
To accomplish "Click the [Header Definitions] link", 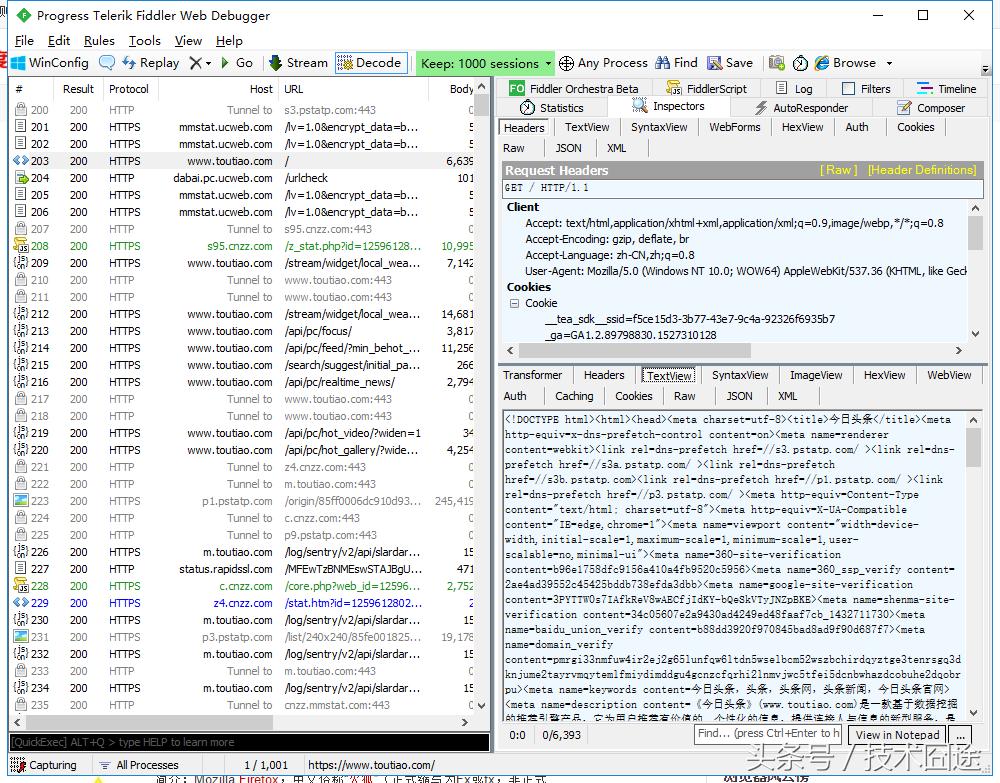I will tap(922, 170).
